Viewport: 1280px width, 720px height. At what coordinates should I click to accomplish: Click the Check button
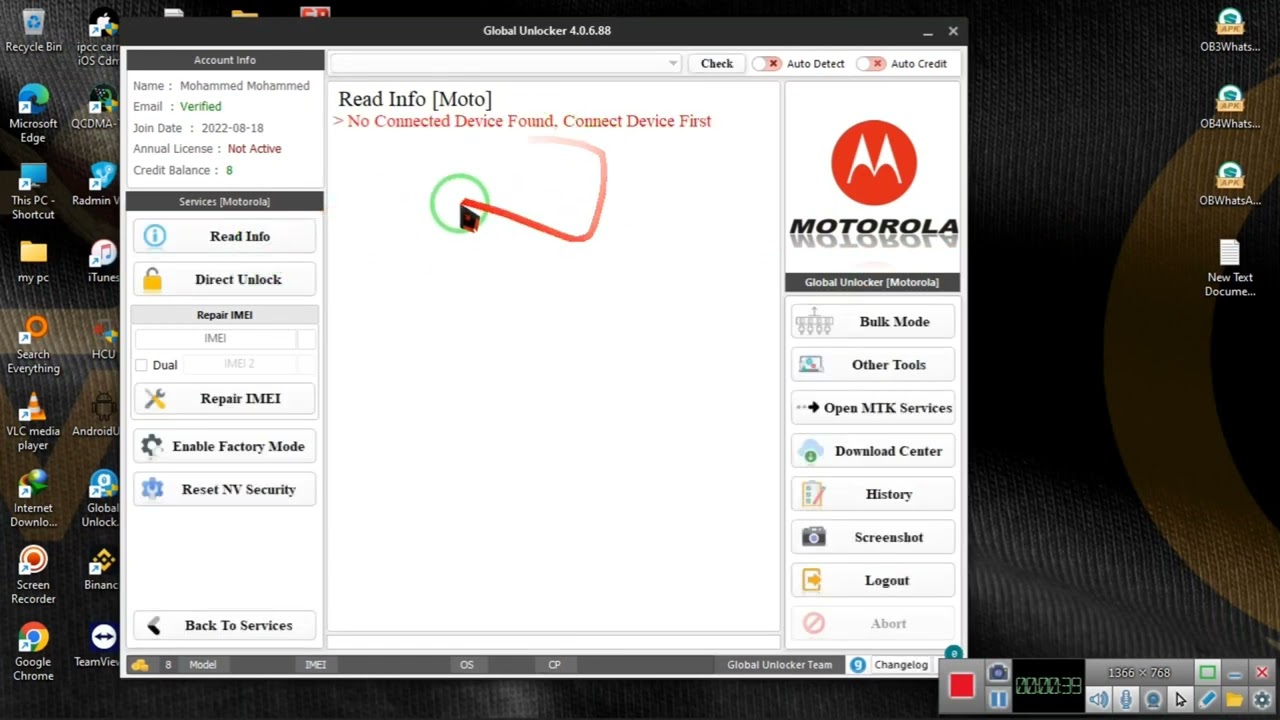coord(716,64)
